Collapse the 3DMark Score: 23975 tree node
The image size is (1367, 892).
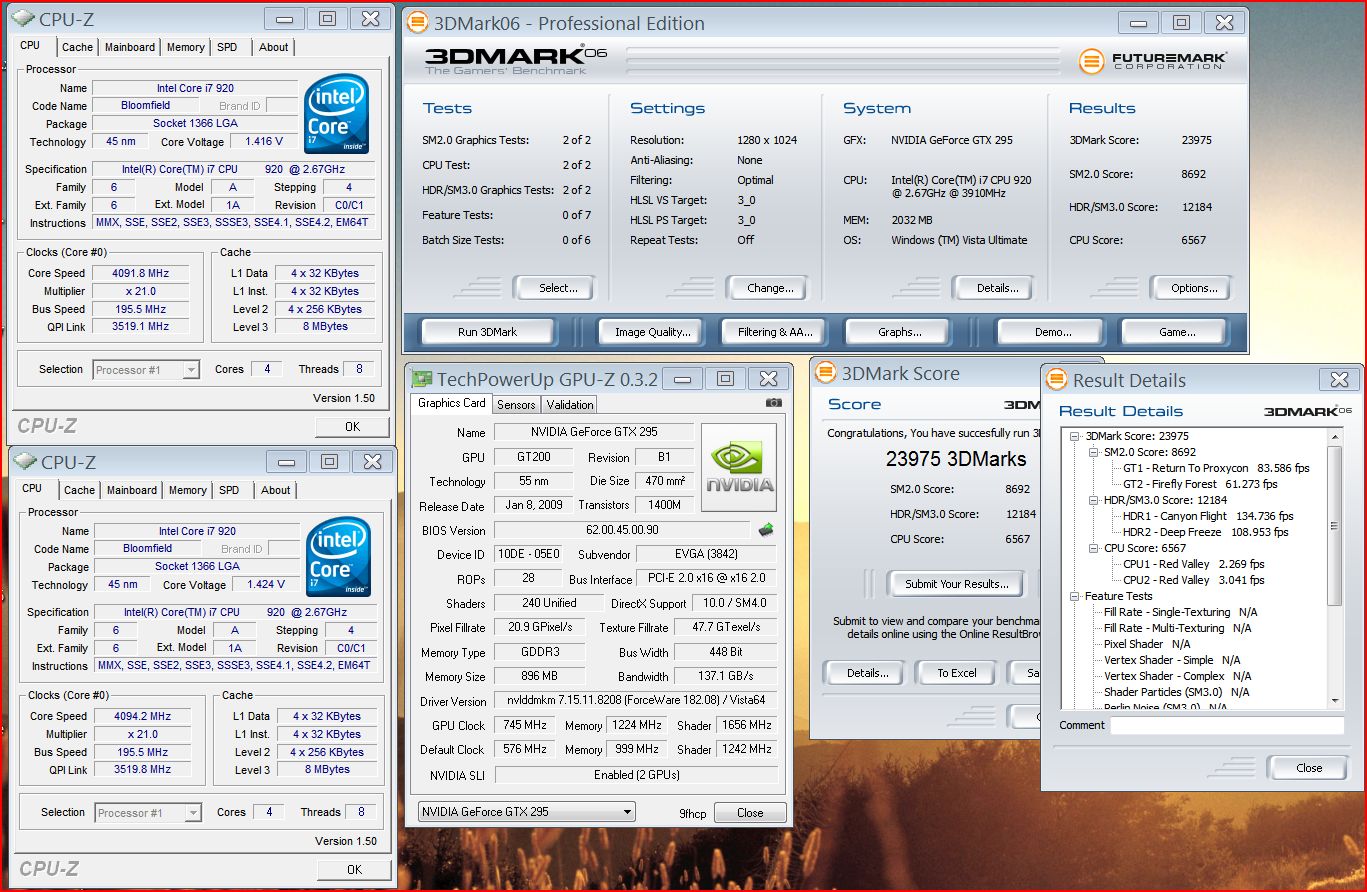(1075, 436)
